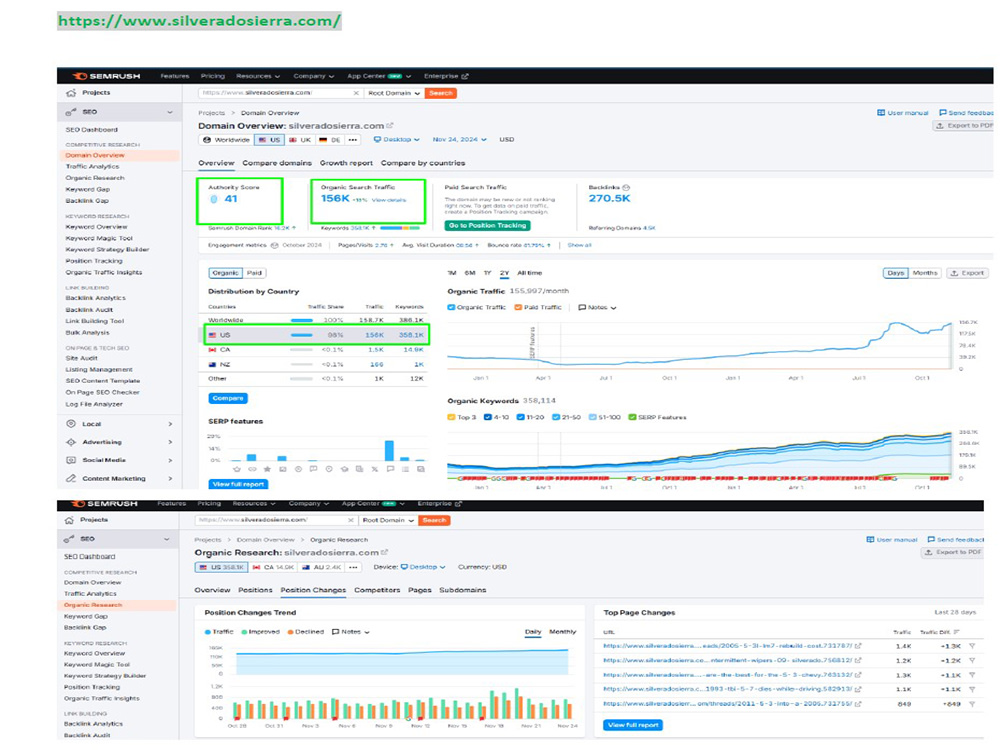Image resolution: width=1000 pixels, height=750 pixels.
Task: Click filter icon in the 756812 URL row
Action: (972, 661)
